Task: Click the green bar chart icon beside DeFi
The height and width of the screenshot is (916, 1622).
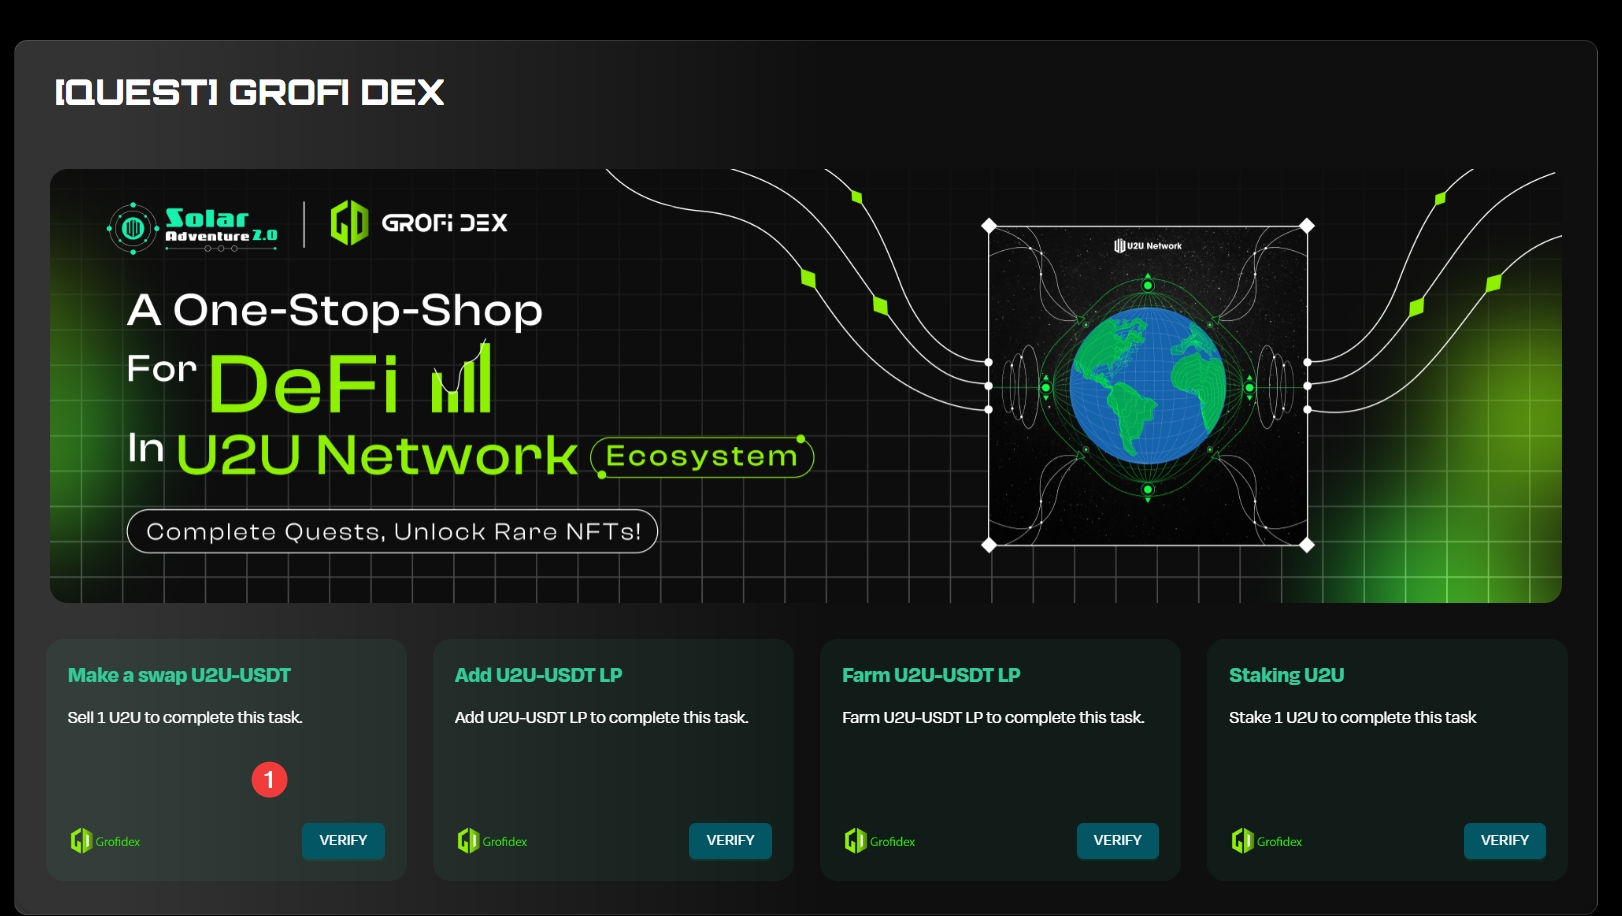Action: 461,380
